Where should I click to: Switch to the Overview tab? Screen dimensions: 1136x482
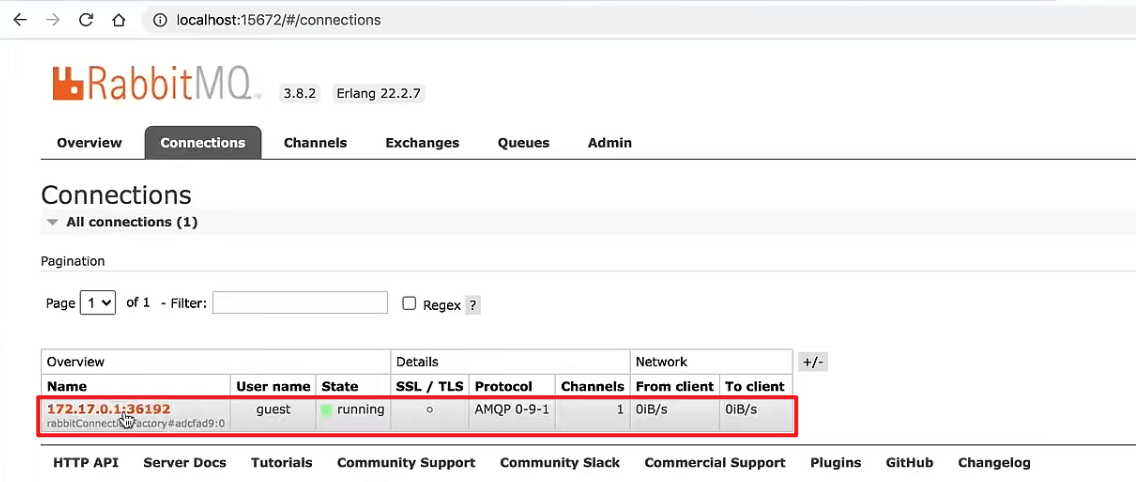pyautogui.click(x=90, y=143)
